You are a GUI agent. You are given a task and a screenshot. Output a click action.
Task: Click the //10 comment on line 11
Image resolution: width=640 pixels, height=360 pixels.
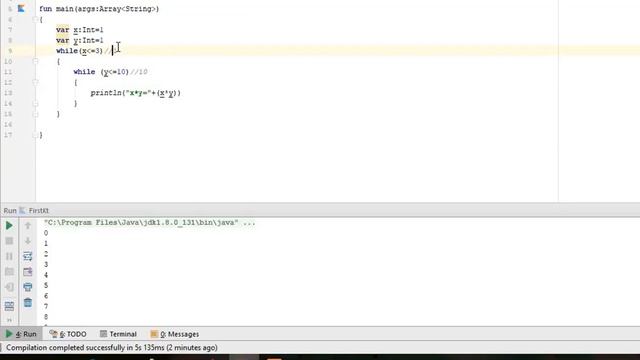(139, 72)
